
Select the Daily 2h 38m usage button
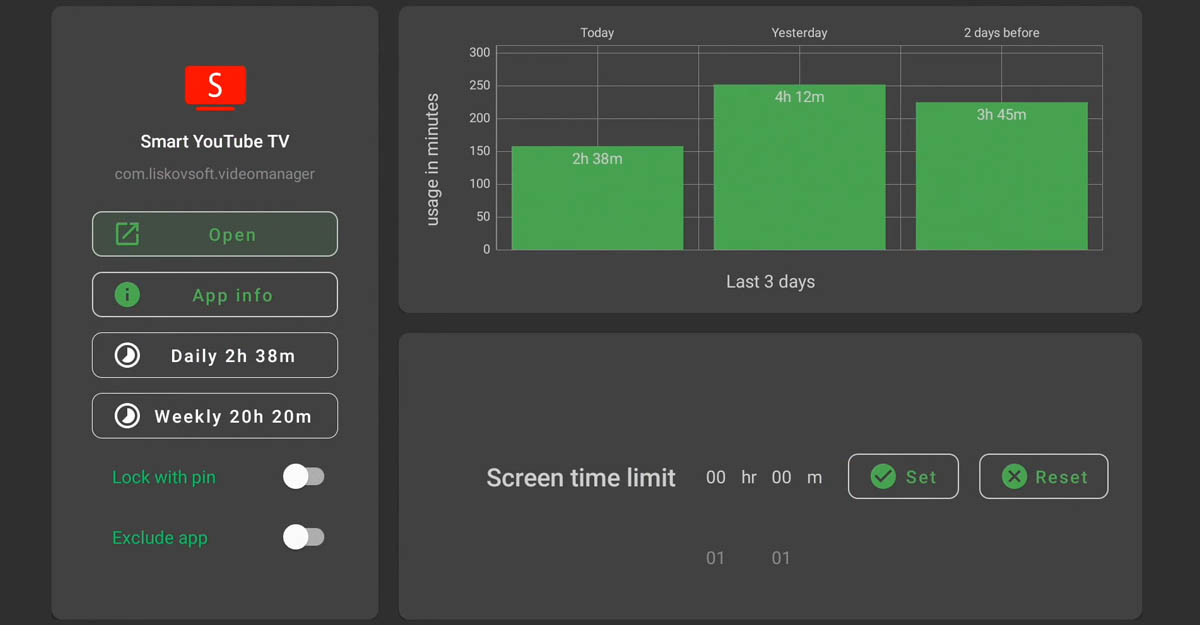215,355
